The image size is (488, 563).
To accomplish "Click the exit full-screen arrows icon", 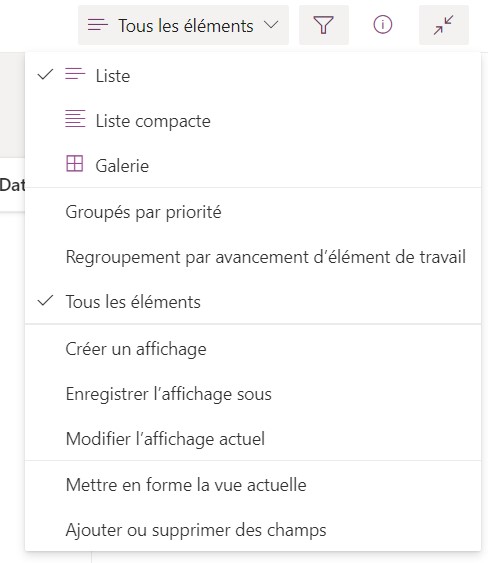I will 443,25.
